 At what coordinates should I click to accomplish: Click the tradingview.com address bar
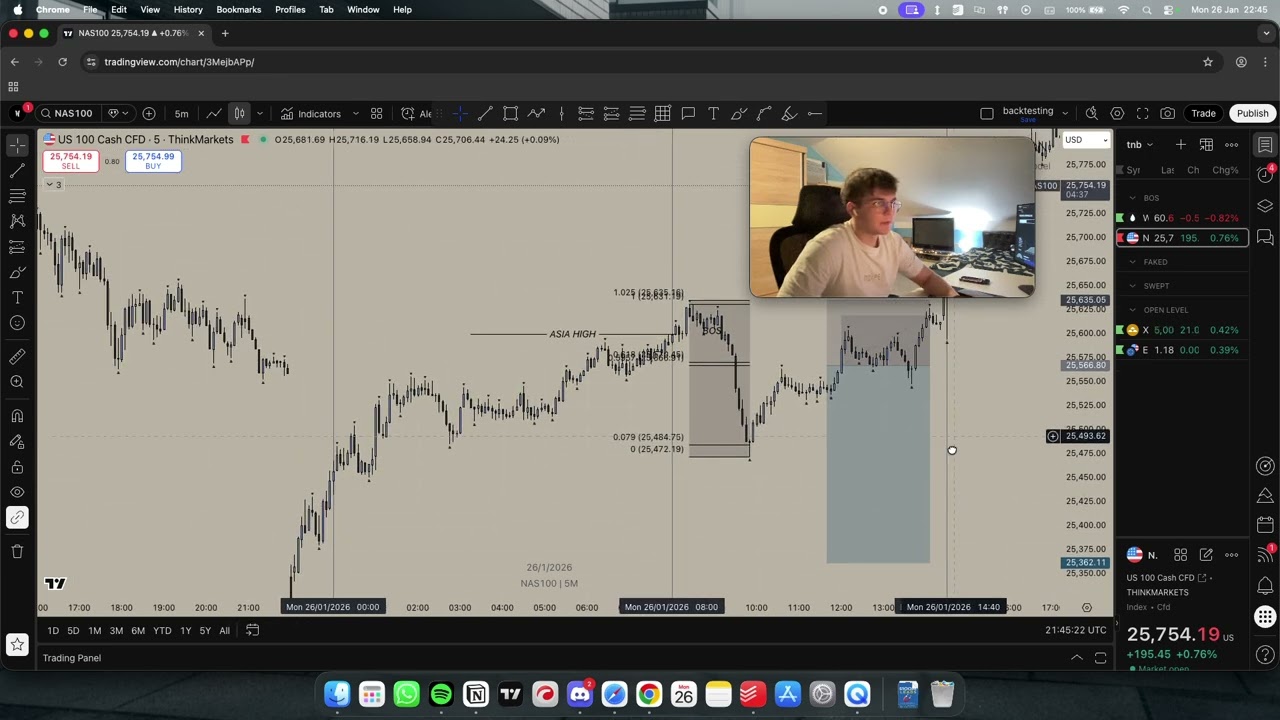(640, 62)
